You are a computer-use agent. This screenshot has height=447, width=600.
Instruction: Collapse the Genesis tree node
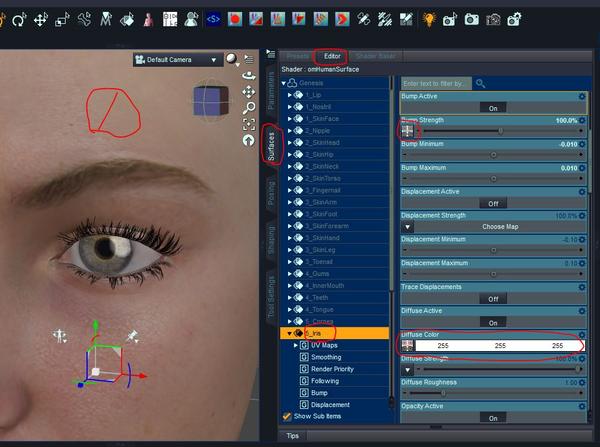tap(284, 83)
